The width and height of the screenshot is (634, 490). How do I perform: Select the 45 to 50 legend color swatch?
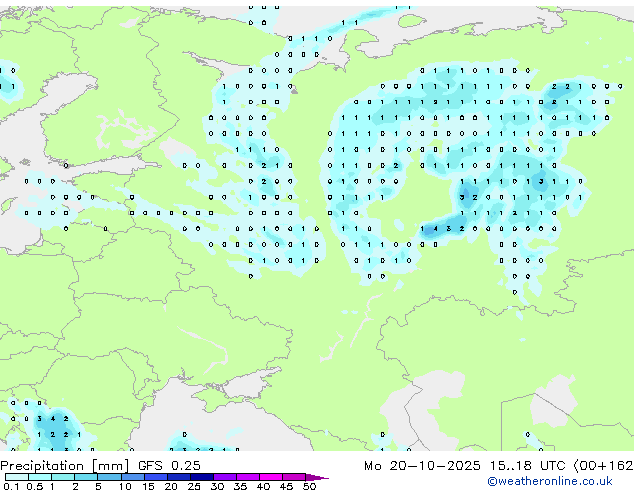pyautogui.click(x=294, y=477)
